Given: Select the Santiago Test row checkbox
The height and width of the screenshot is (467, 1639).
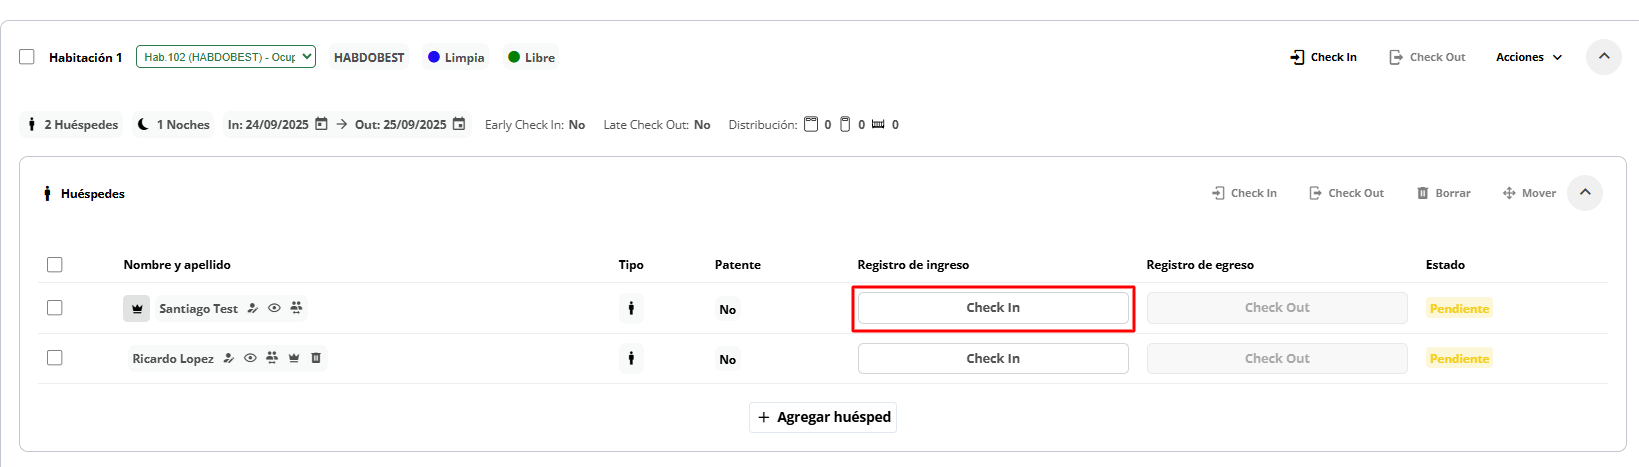Looking at the screenshot, I should coord(55,308).
